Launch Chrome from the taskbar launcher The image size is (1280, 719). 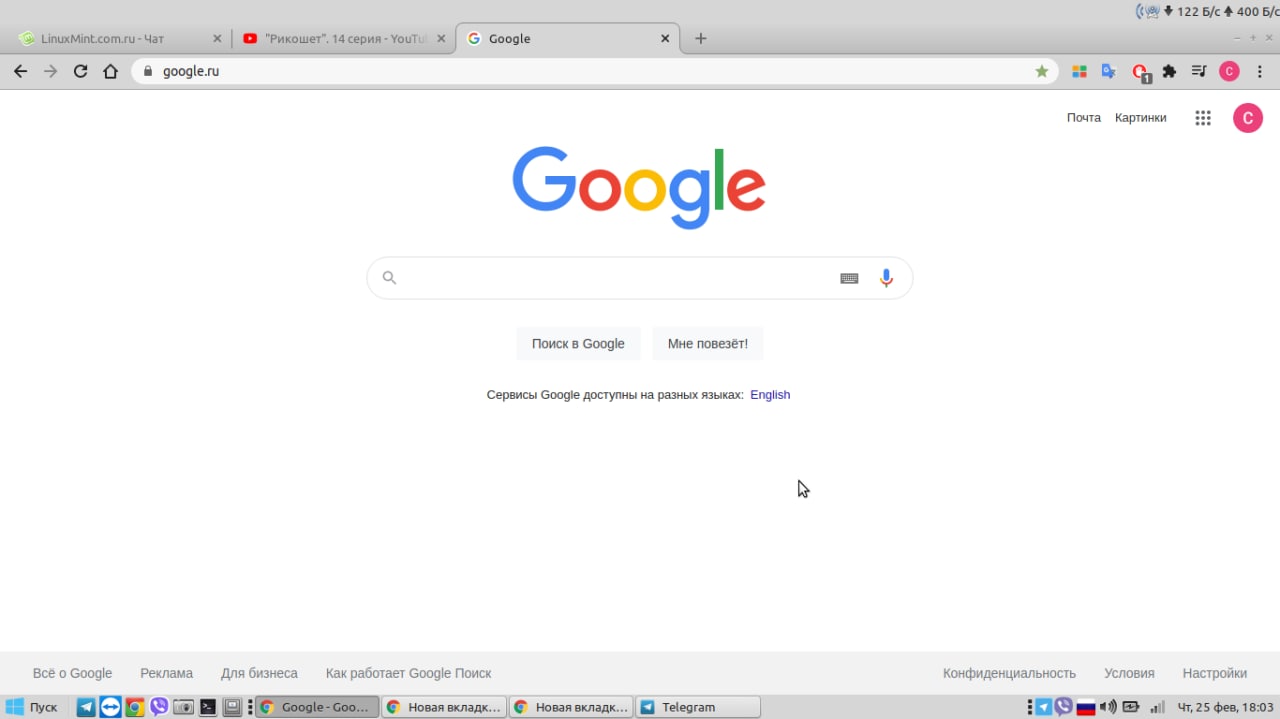pos(134,707)
